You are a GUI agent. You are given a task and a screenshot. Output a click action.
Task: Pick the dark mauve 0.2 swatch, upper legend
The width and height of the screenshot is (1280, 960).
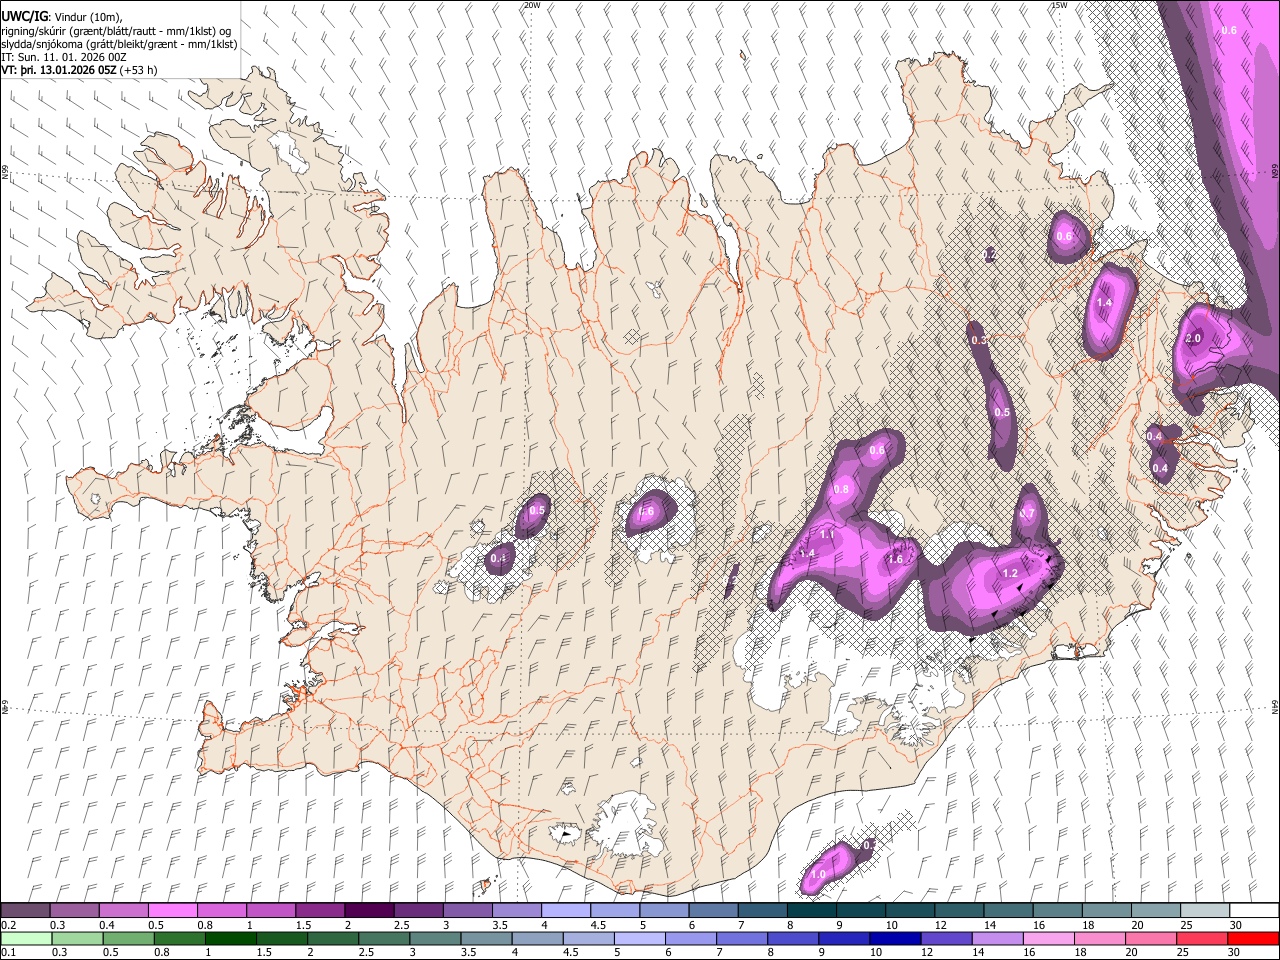pyautogui.click(x=25, y=911)
